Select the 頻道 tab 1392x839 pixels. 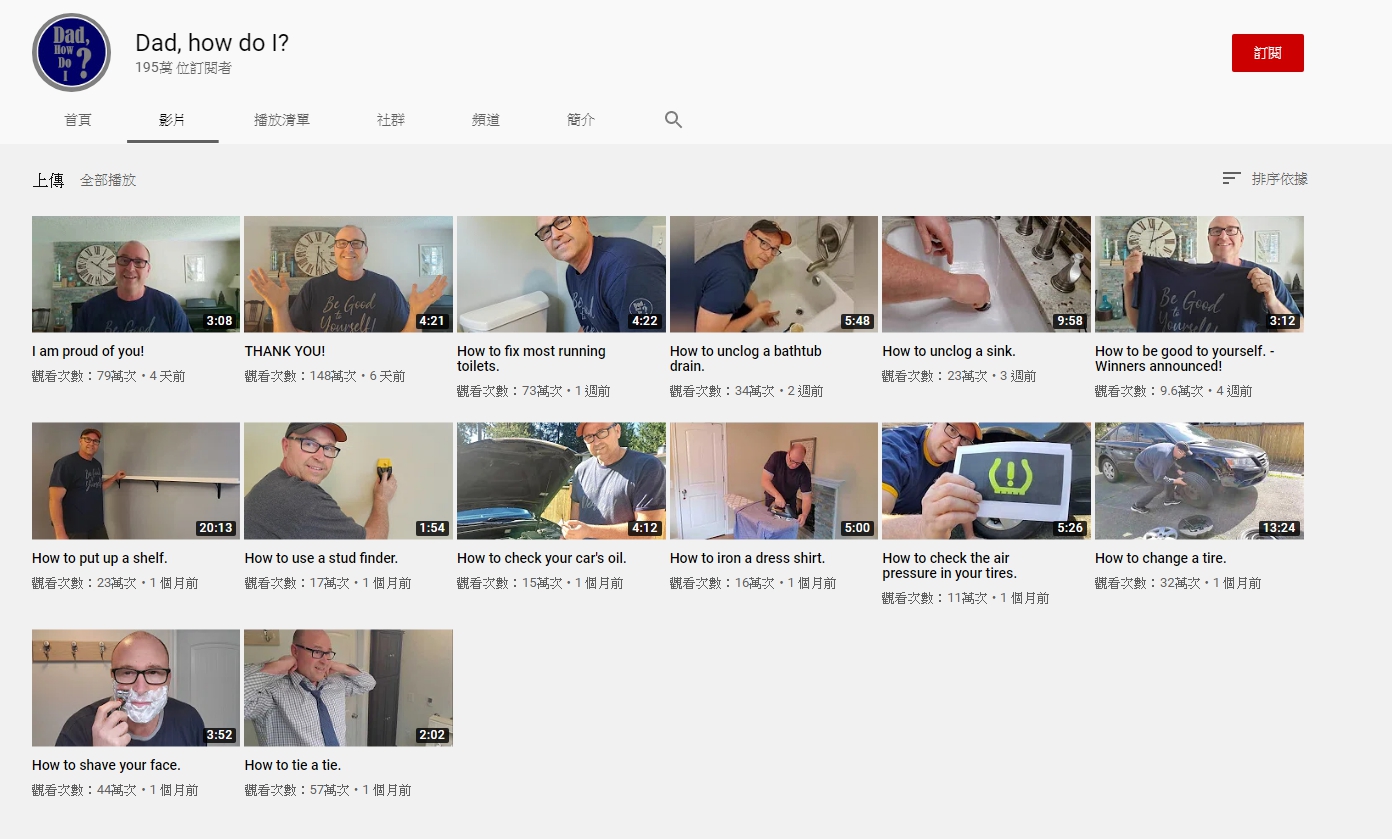pos(486,120)
